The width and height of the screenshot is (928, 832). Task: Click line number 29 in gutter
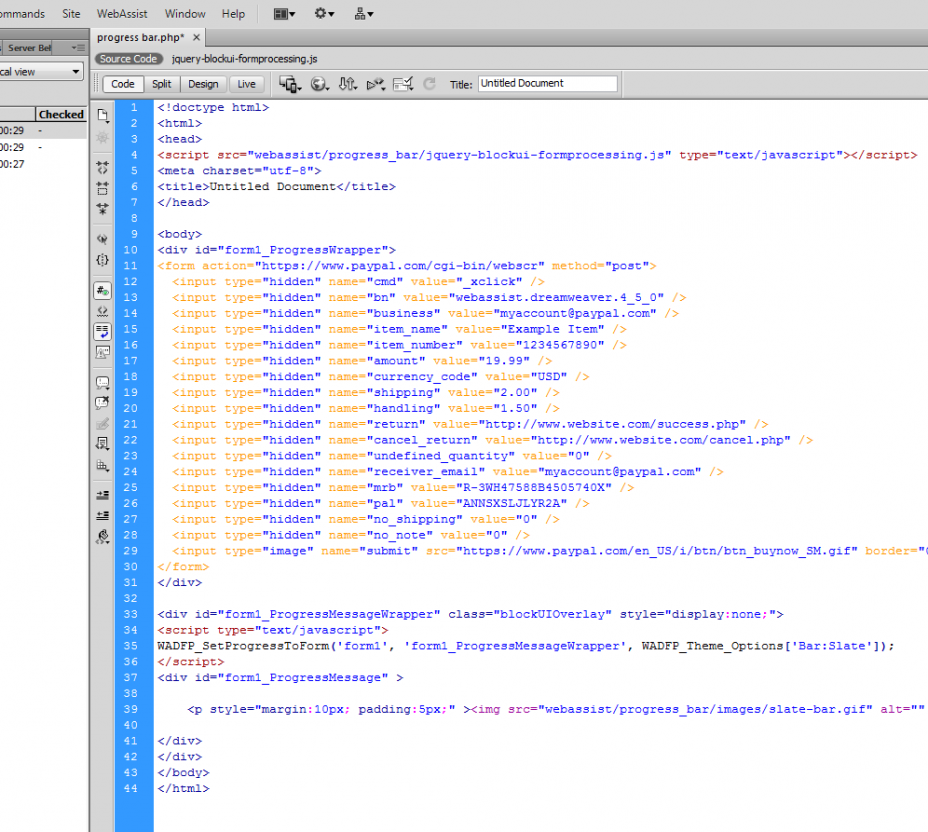tap(131, 551)
